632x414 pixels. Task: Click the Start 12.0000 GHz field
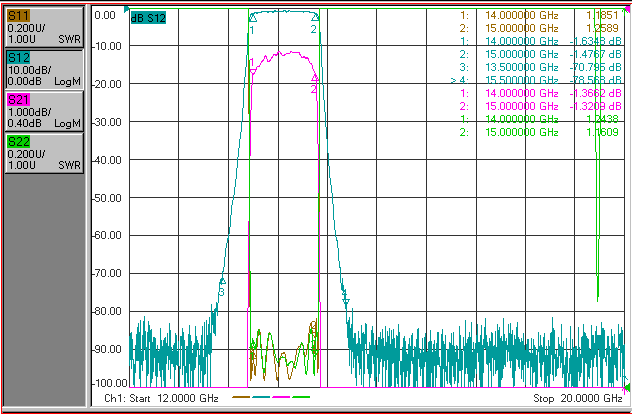pos(161,399)
